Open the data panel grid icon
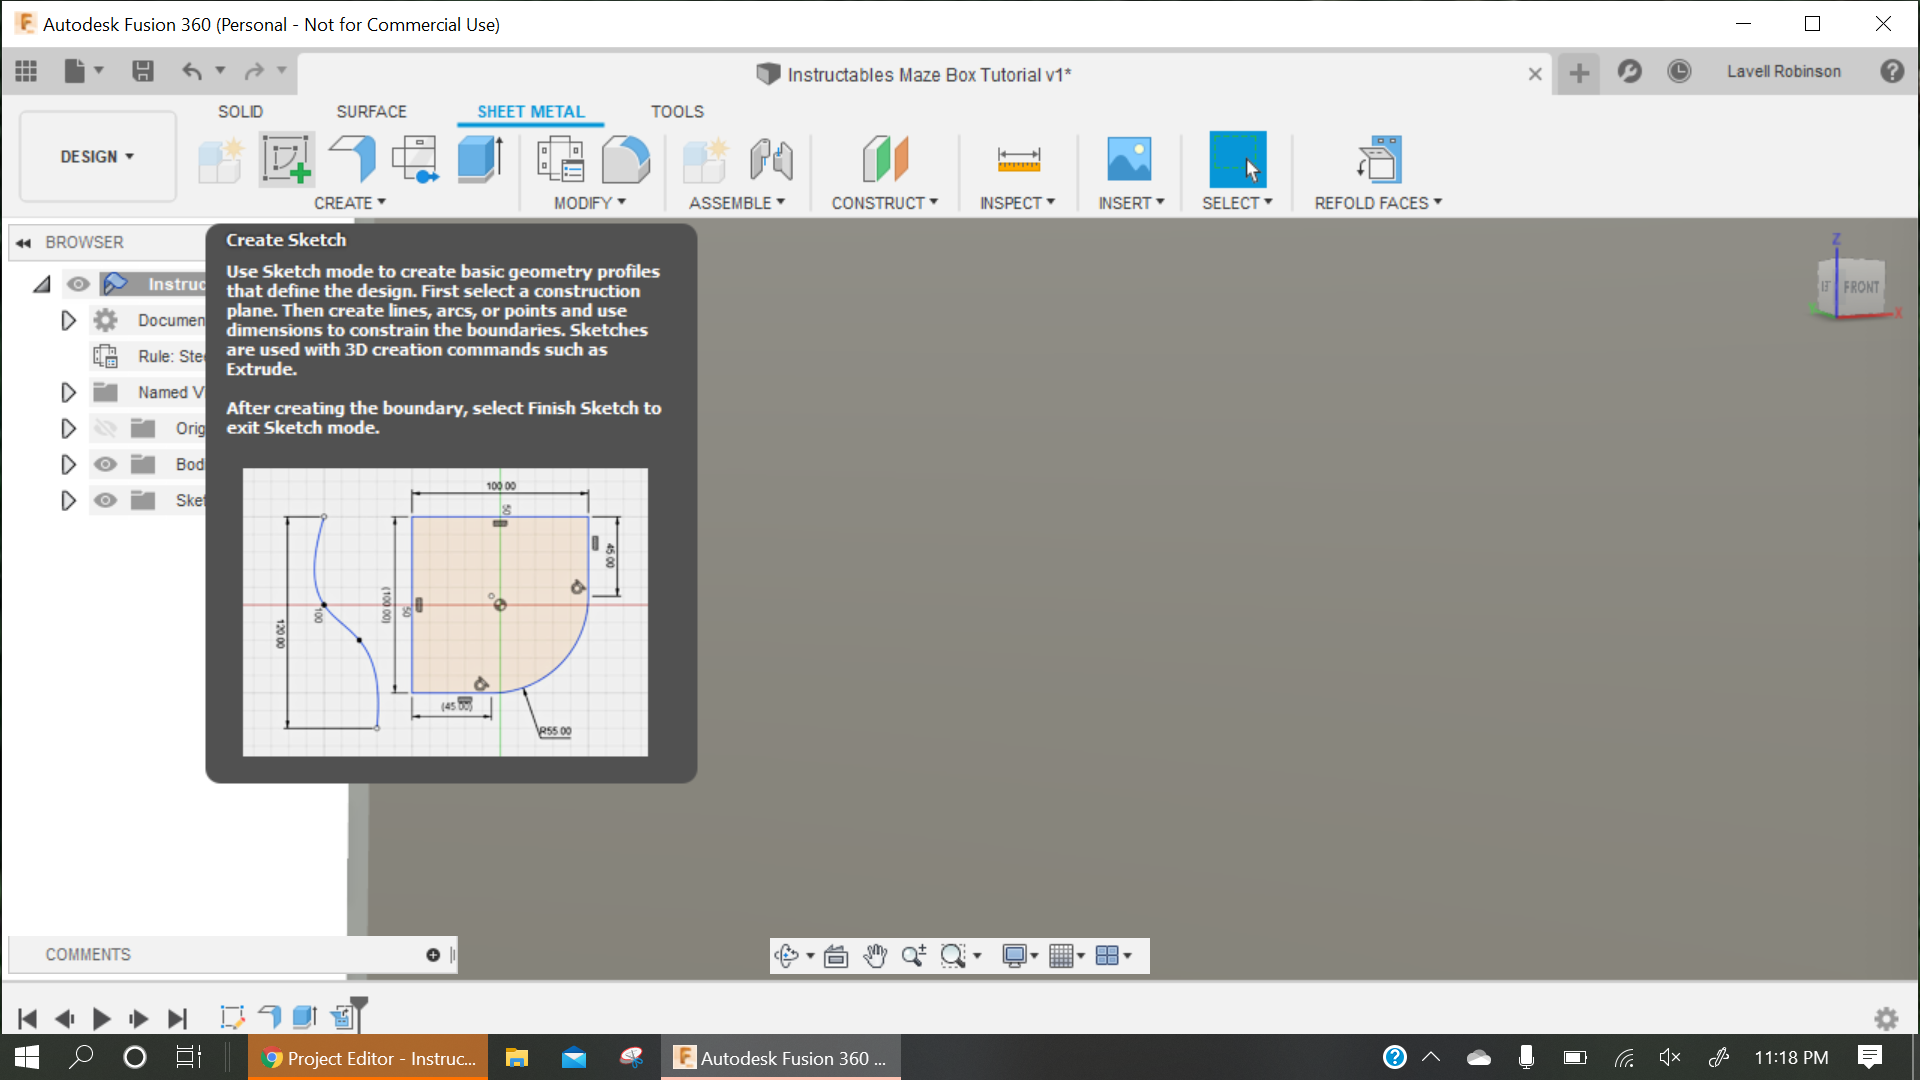Image resolution: width=1920 pixels, height=1080 pixels. [x=26, y=71]
